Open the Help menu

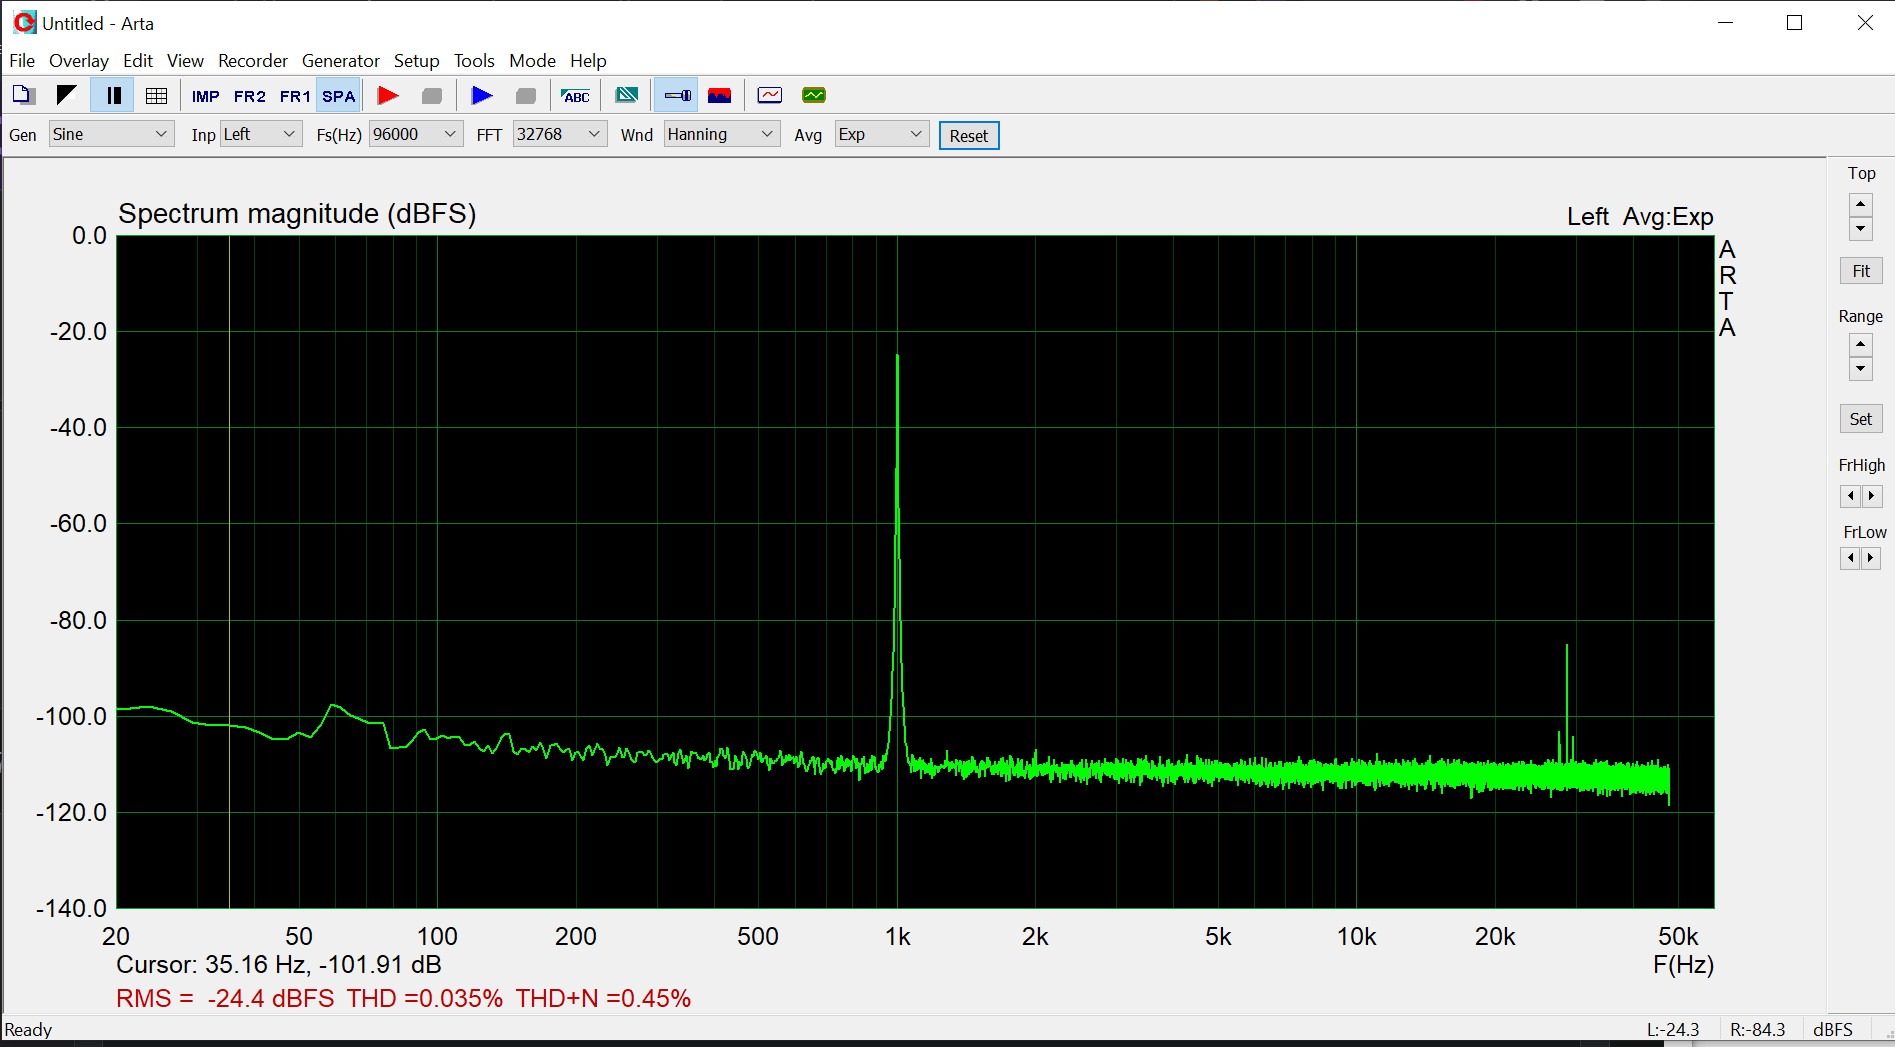click(x=588, y=61)
